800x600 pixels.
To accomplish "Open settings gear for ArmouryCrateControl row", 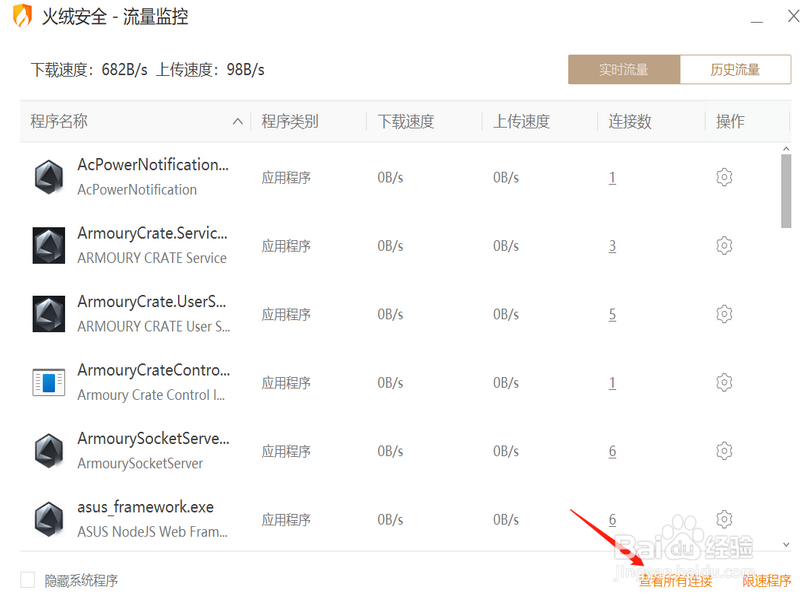I will click(x=724, y=382).
